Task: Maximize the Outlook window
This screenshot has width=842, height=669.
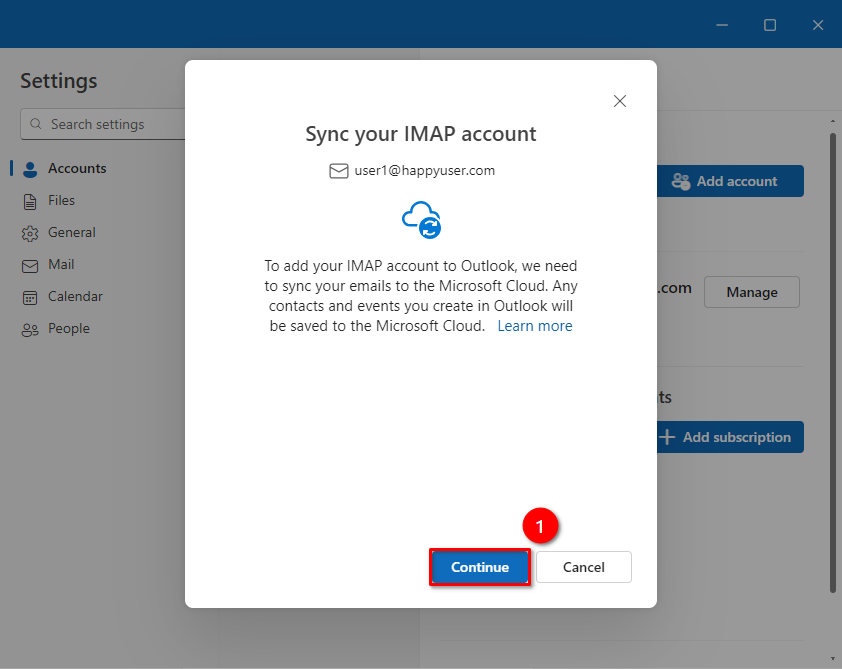Action: [x=770, y=25]
